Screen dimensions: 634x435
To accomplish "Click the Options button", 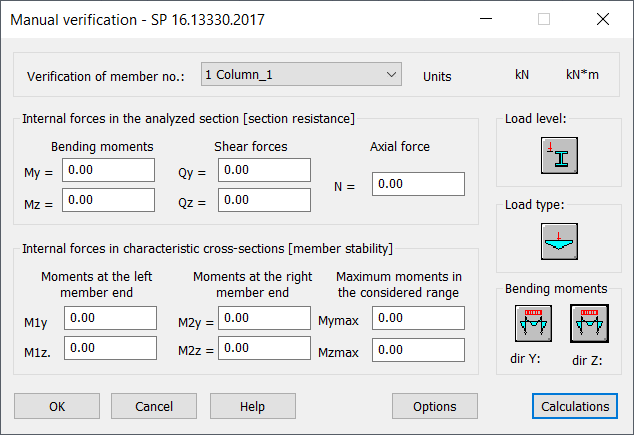I will [x=435, y=406].
